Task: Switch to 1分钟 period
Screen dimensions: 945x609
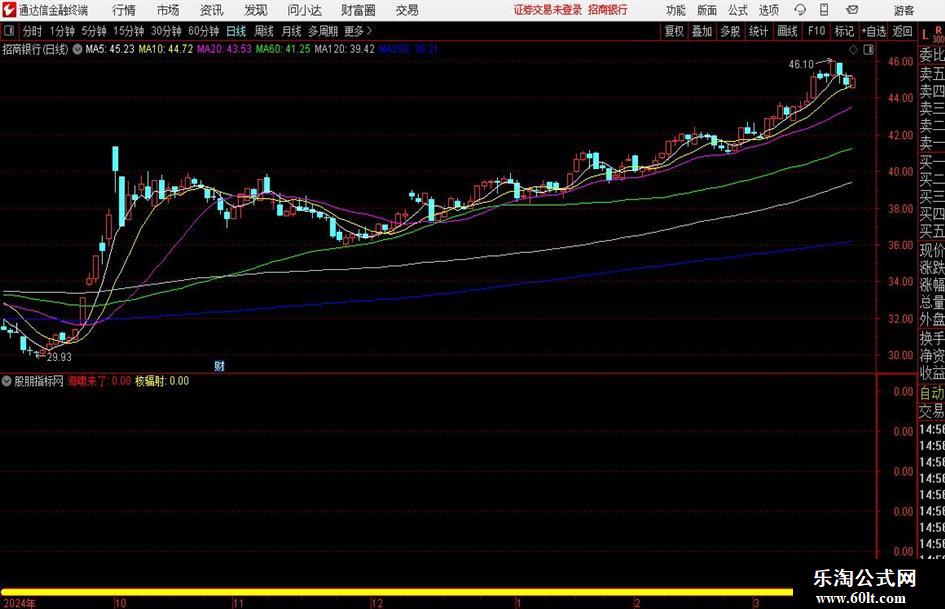Action: tap(62, 31)
